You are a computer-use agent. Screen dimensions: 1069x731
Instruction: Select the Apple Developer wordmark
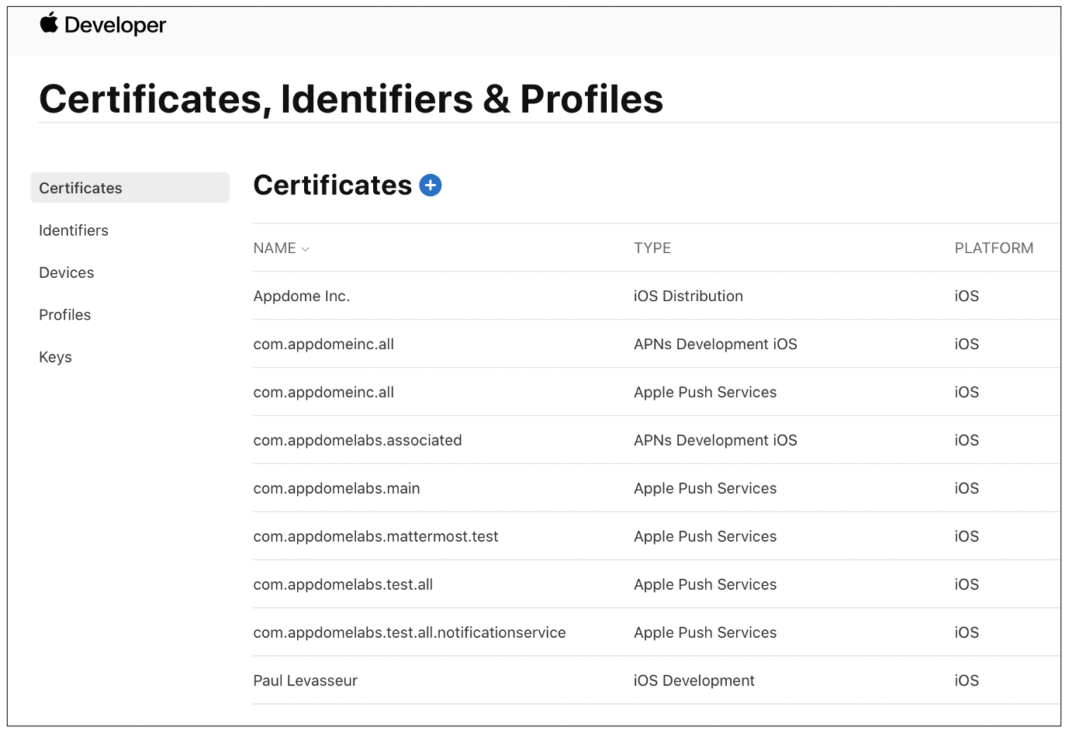tap(103, 23)
